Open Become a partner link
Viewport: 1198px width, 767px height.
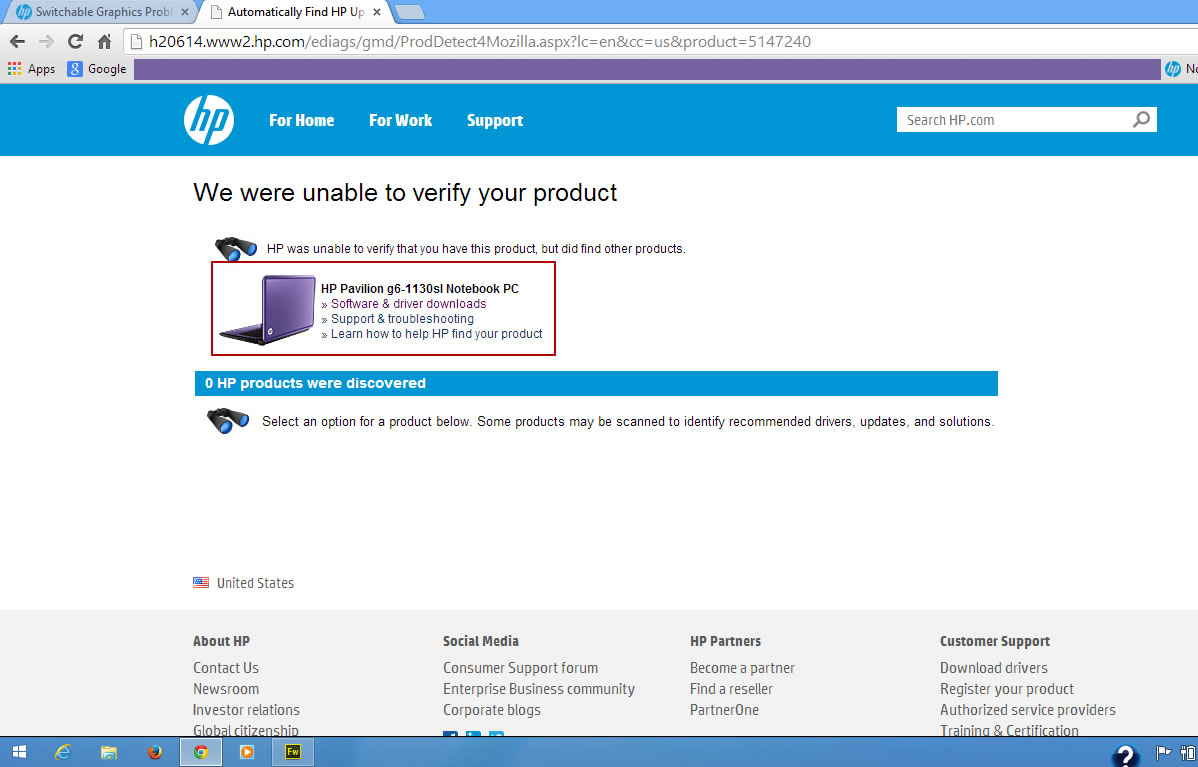point(742,668)
